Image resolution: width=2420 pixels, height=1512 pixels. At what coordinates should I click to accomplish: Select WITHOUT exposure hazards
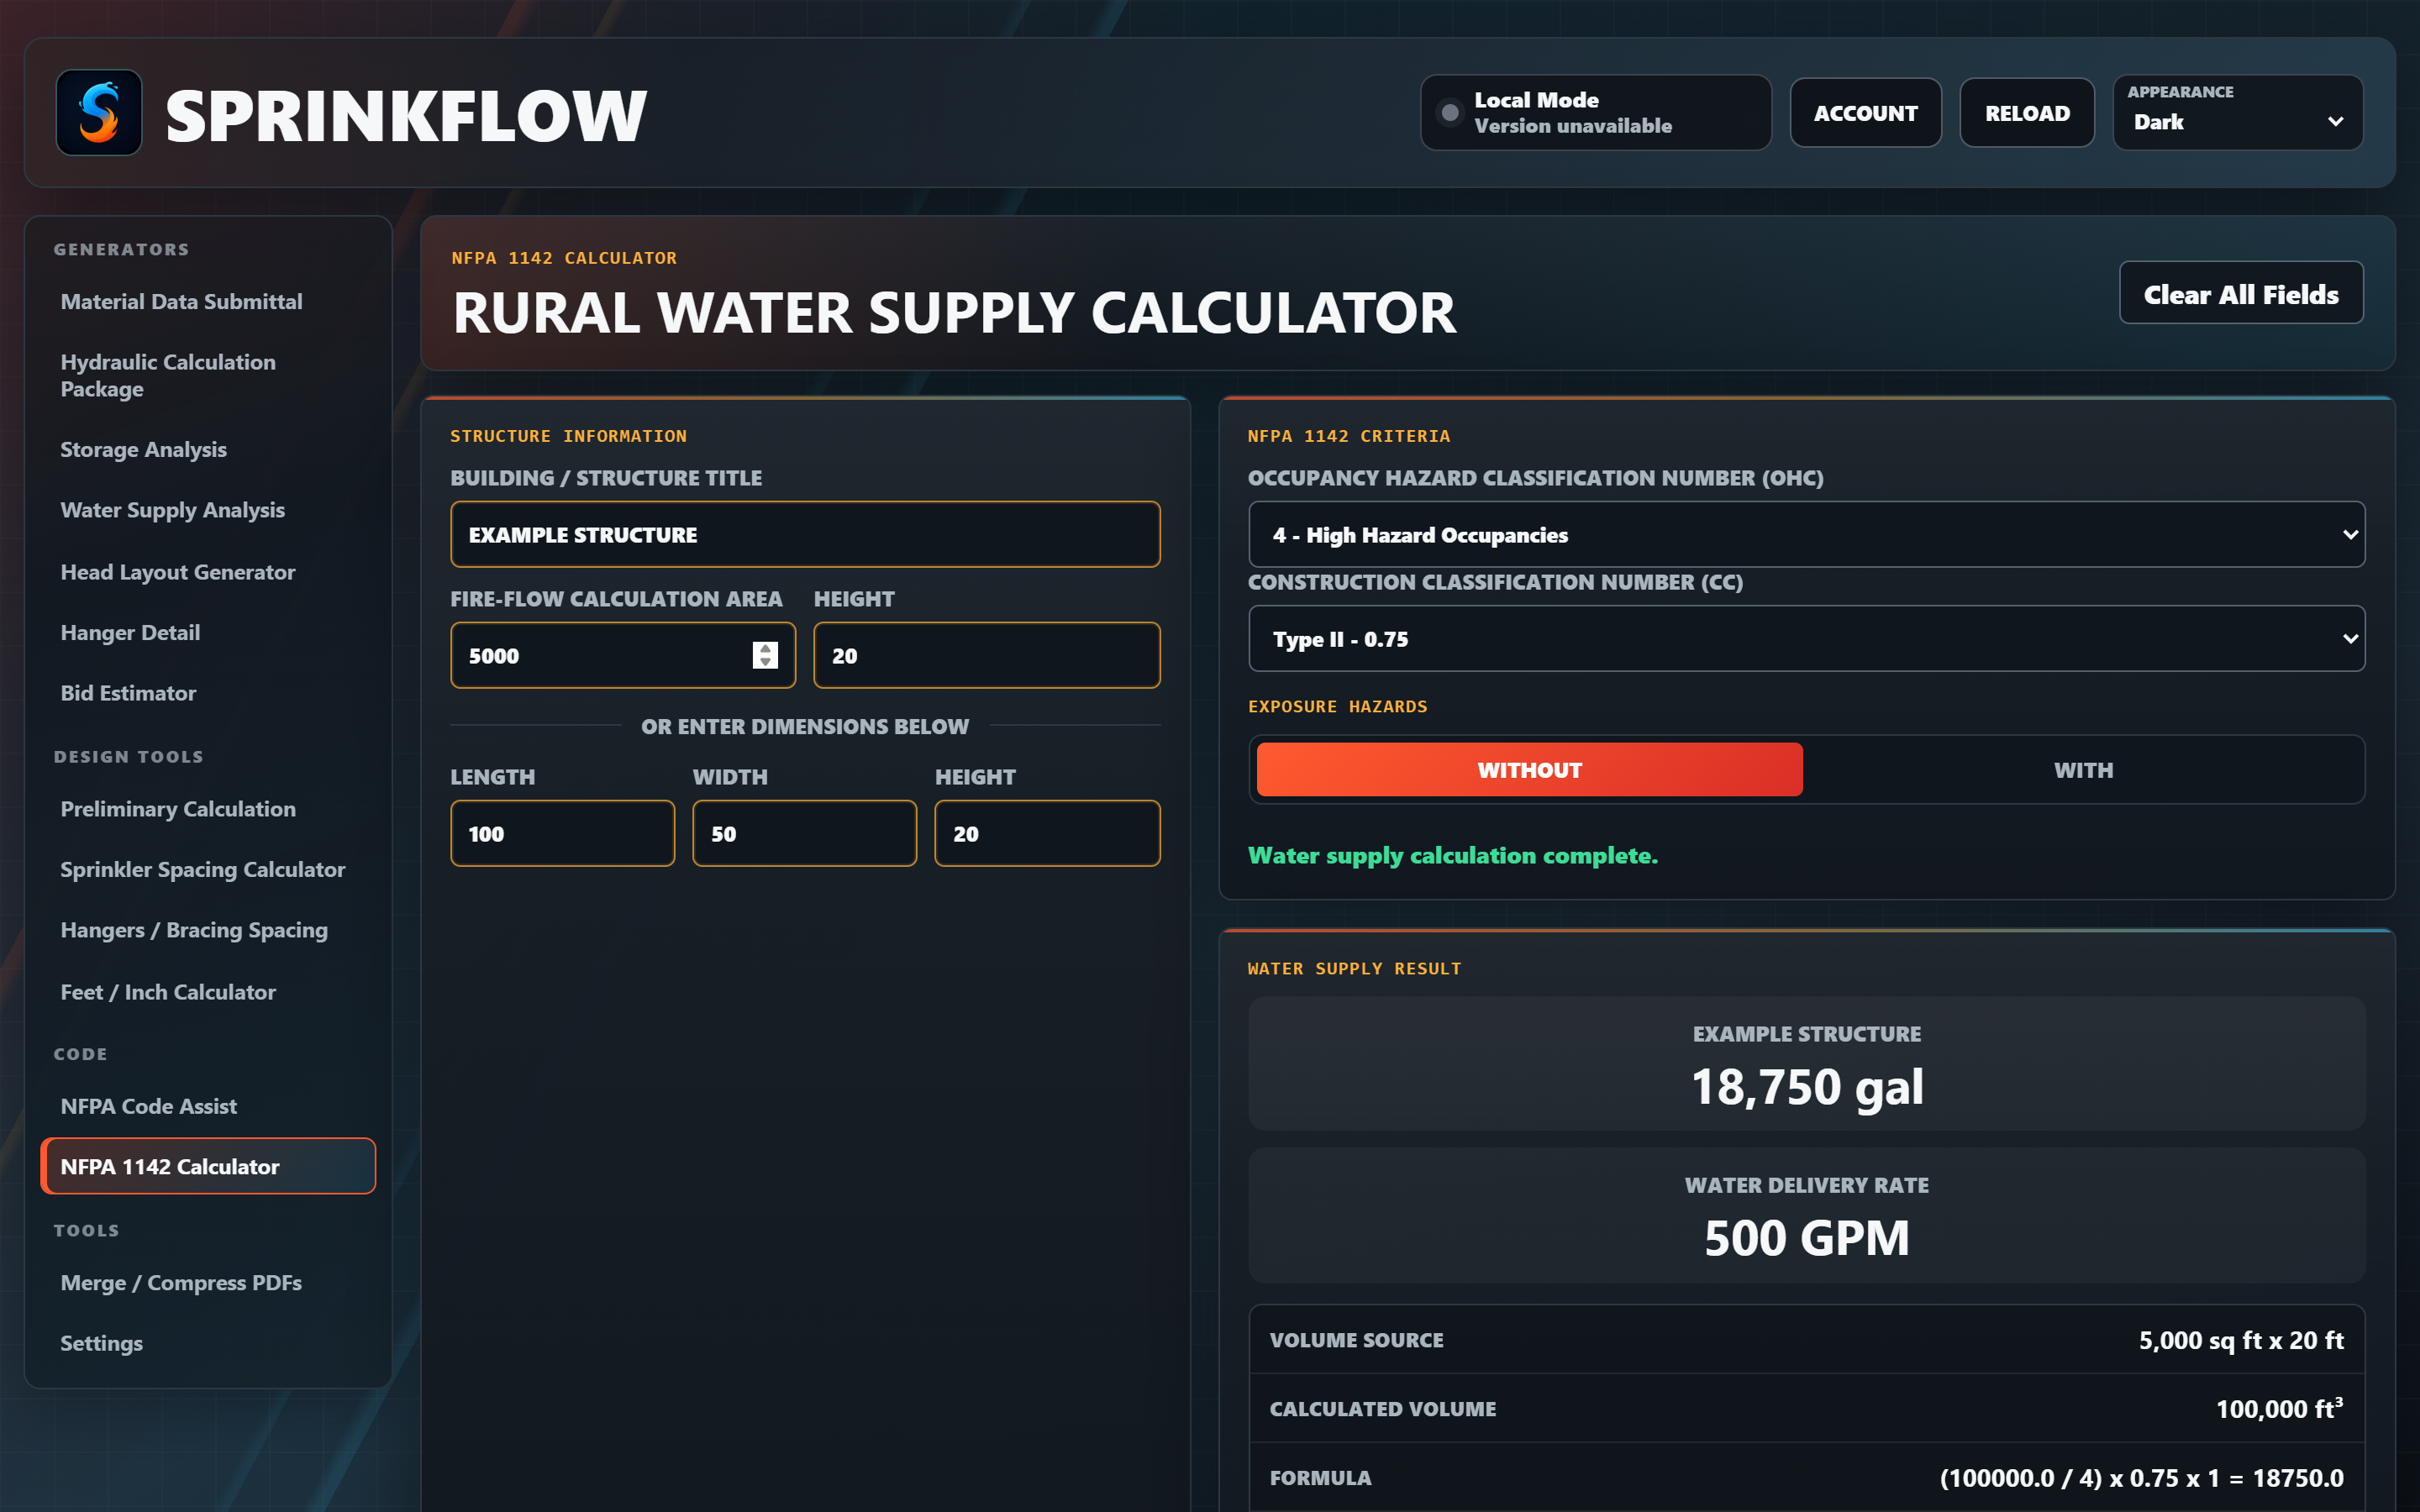pyautogui.click(x=1529, y=770)
